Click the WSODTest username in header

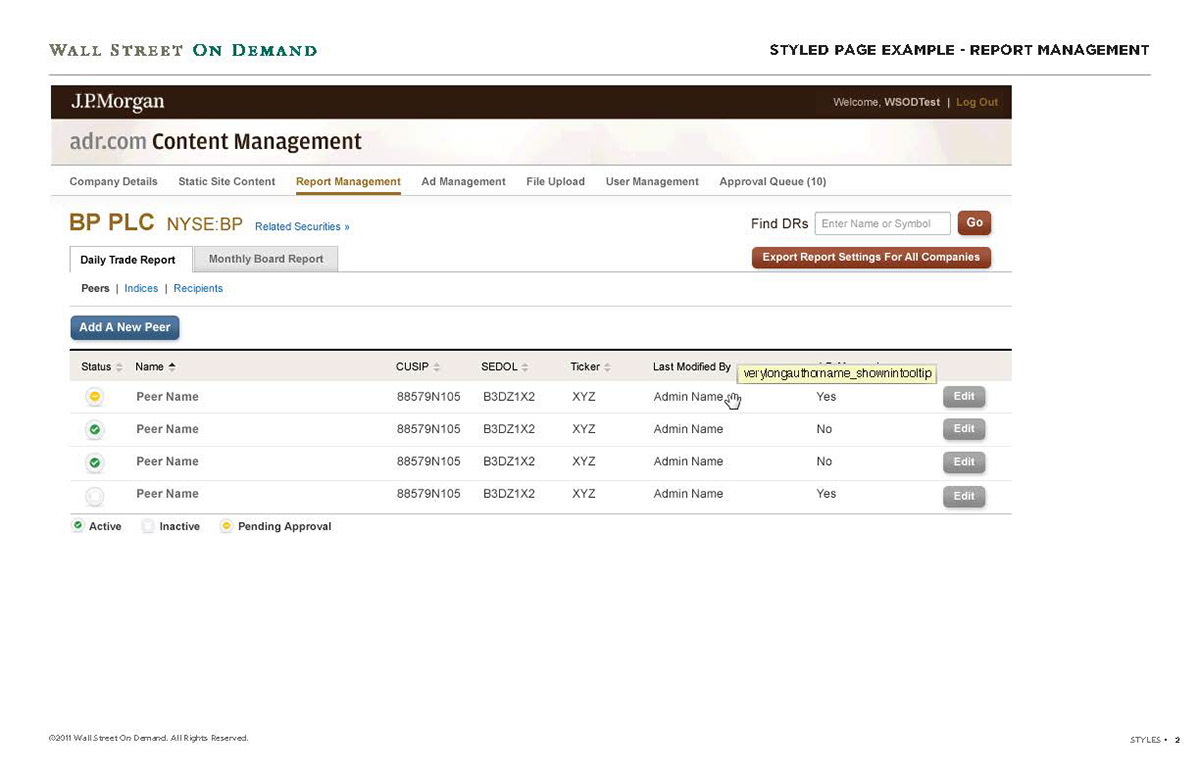[912, 102]
